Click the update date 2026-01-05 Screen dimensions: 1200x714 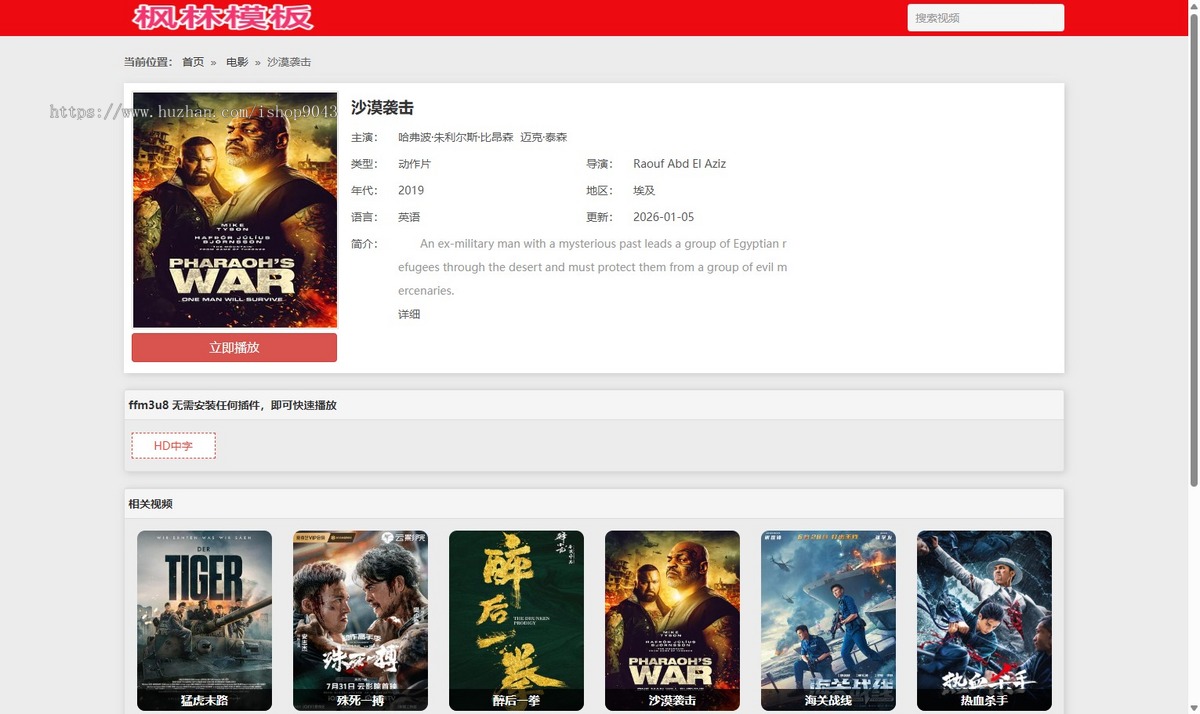point(664,217)
